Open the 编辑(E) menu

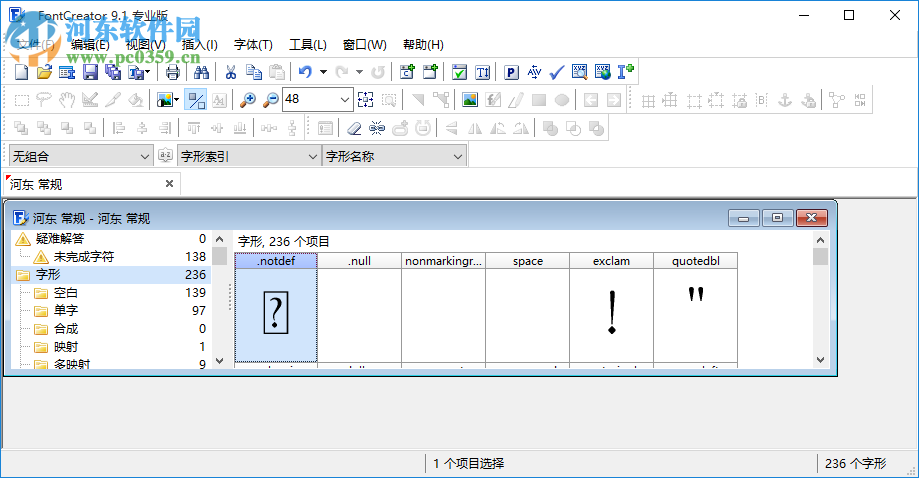90,45
